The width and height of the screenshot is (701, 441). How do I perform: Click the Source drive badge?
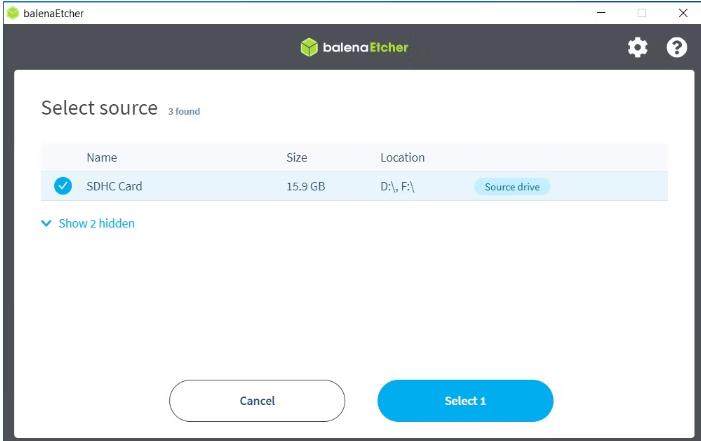(512, 187)
